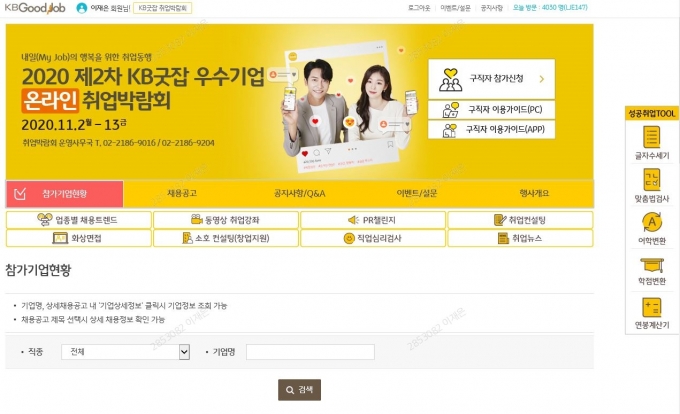Open the 공지사항/Q&A tab

click(x=299, y=193)
